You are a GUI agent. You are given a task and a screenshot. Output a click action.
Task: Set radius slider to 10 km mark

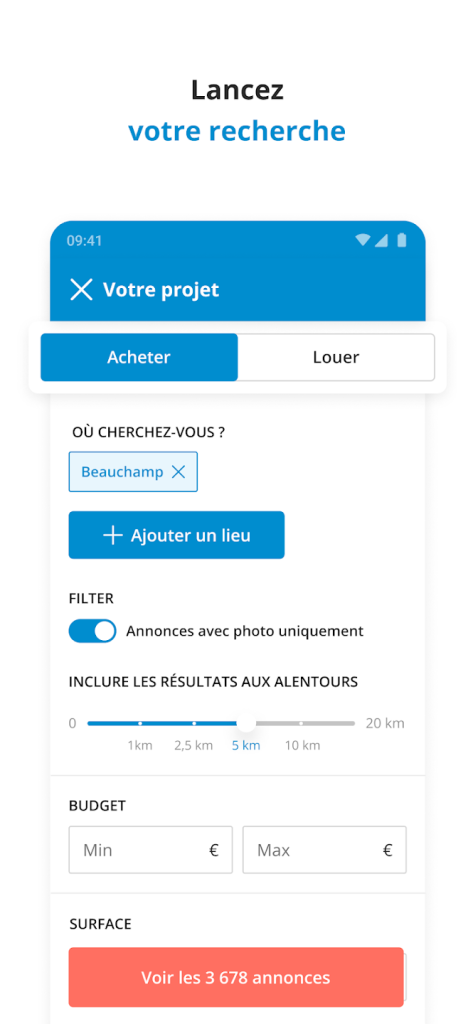pos(301,724)
